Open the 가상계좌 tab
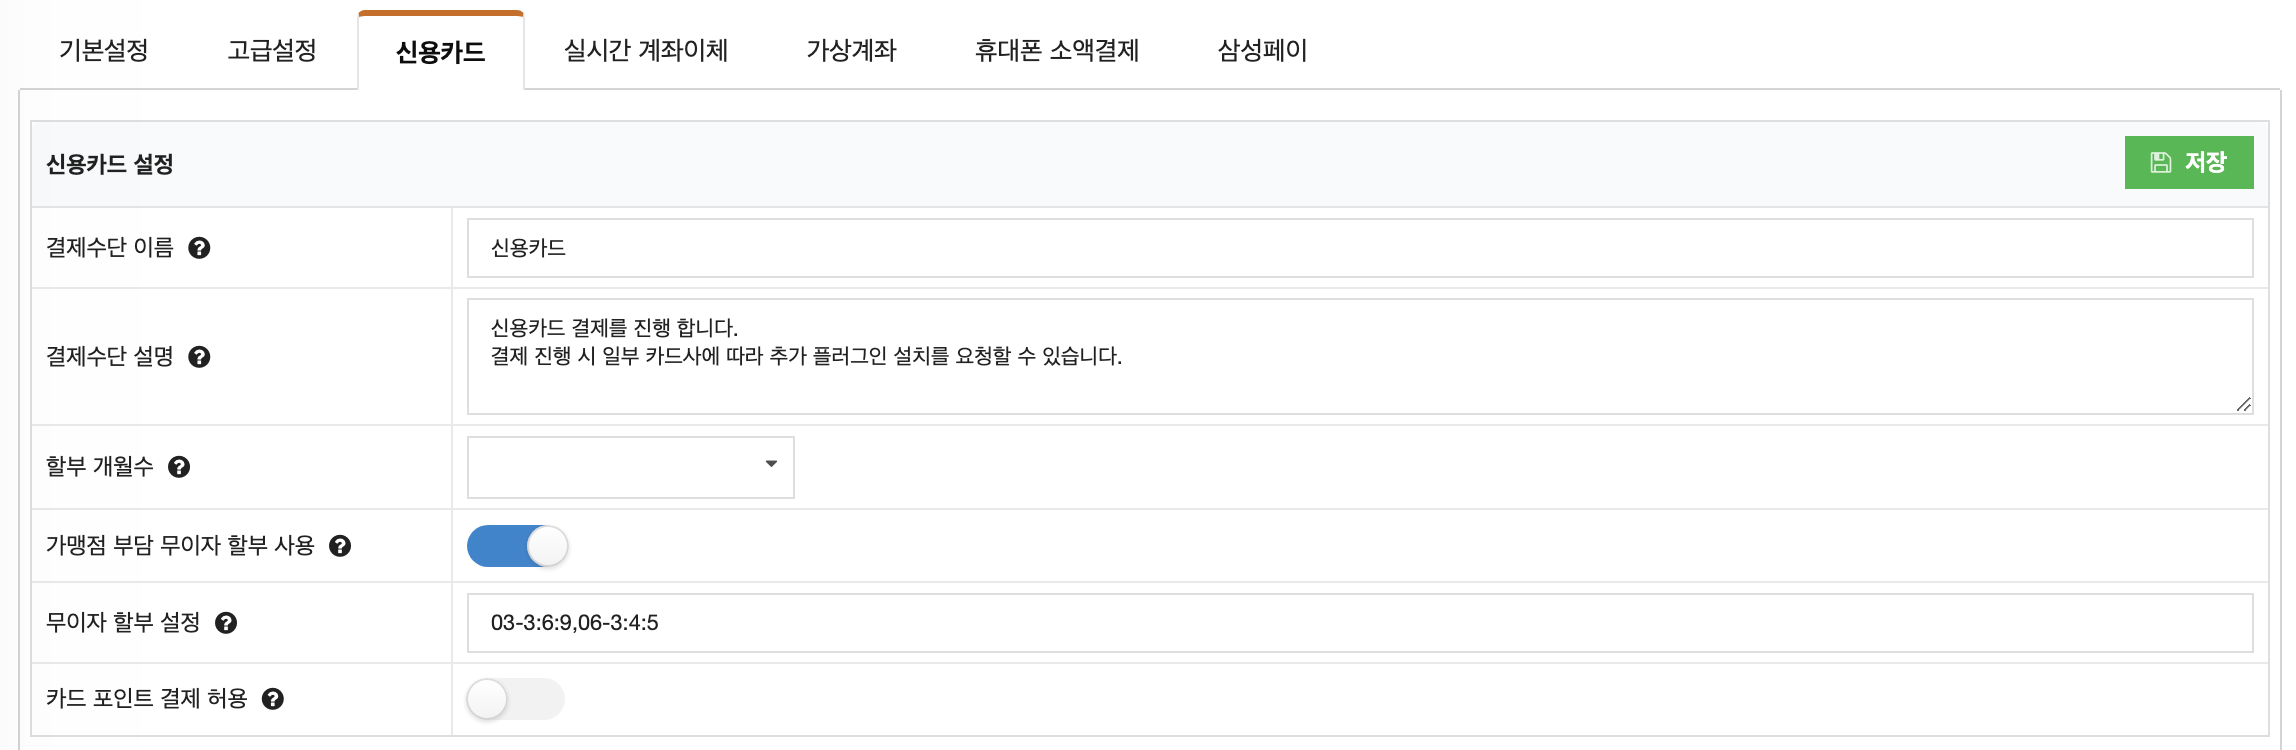The height and width of the screenshot is (750, 2296). click(x=851, y=50)
